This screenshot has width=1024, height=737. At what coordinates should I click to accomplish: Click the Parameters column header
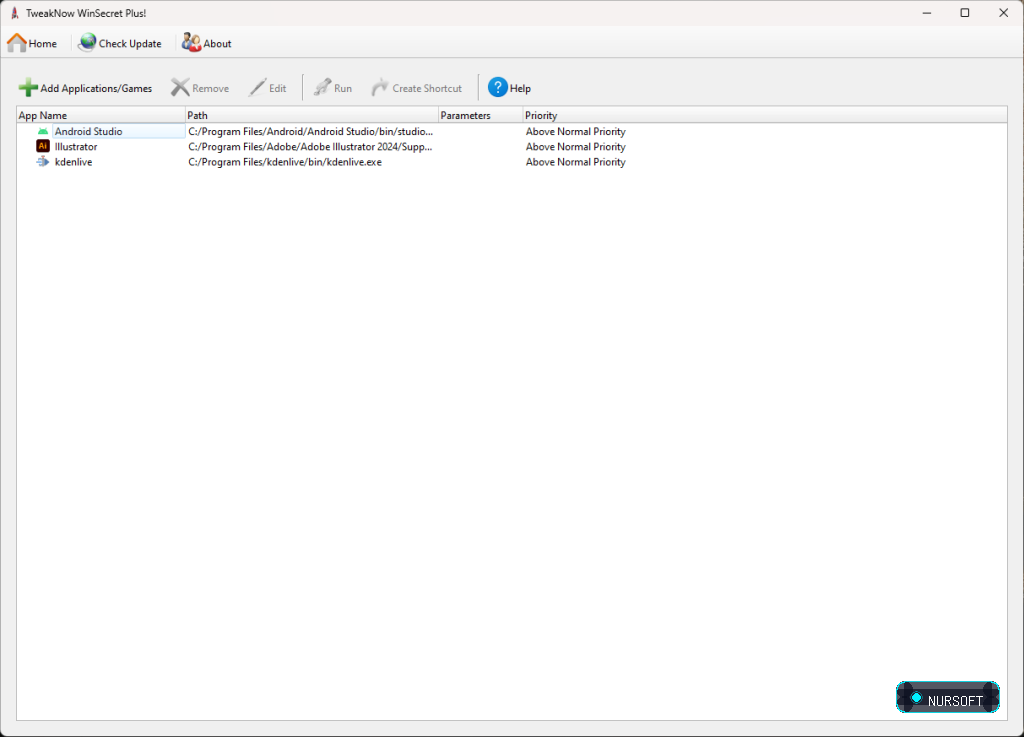click(481, 116)
